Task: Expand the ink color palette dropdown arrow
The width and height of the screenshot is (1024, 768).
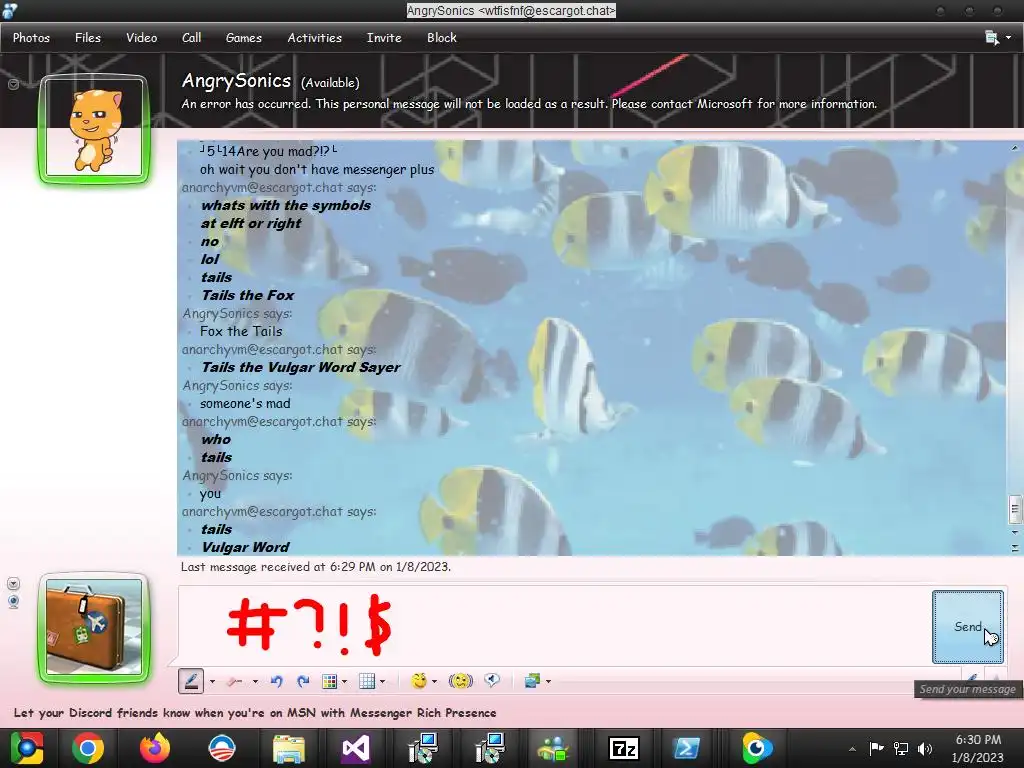Action: (344, 682)
